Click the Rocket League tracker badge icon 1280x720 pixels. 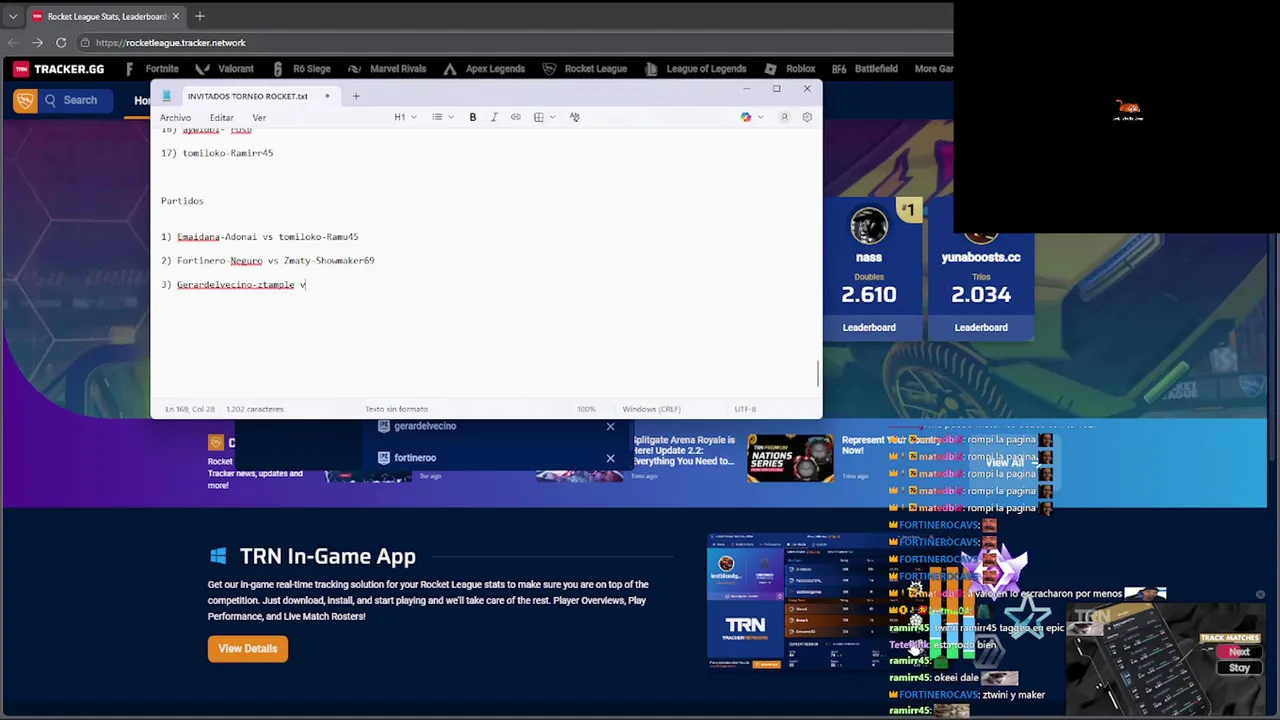click(x=25, y=100)
